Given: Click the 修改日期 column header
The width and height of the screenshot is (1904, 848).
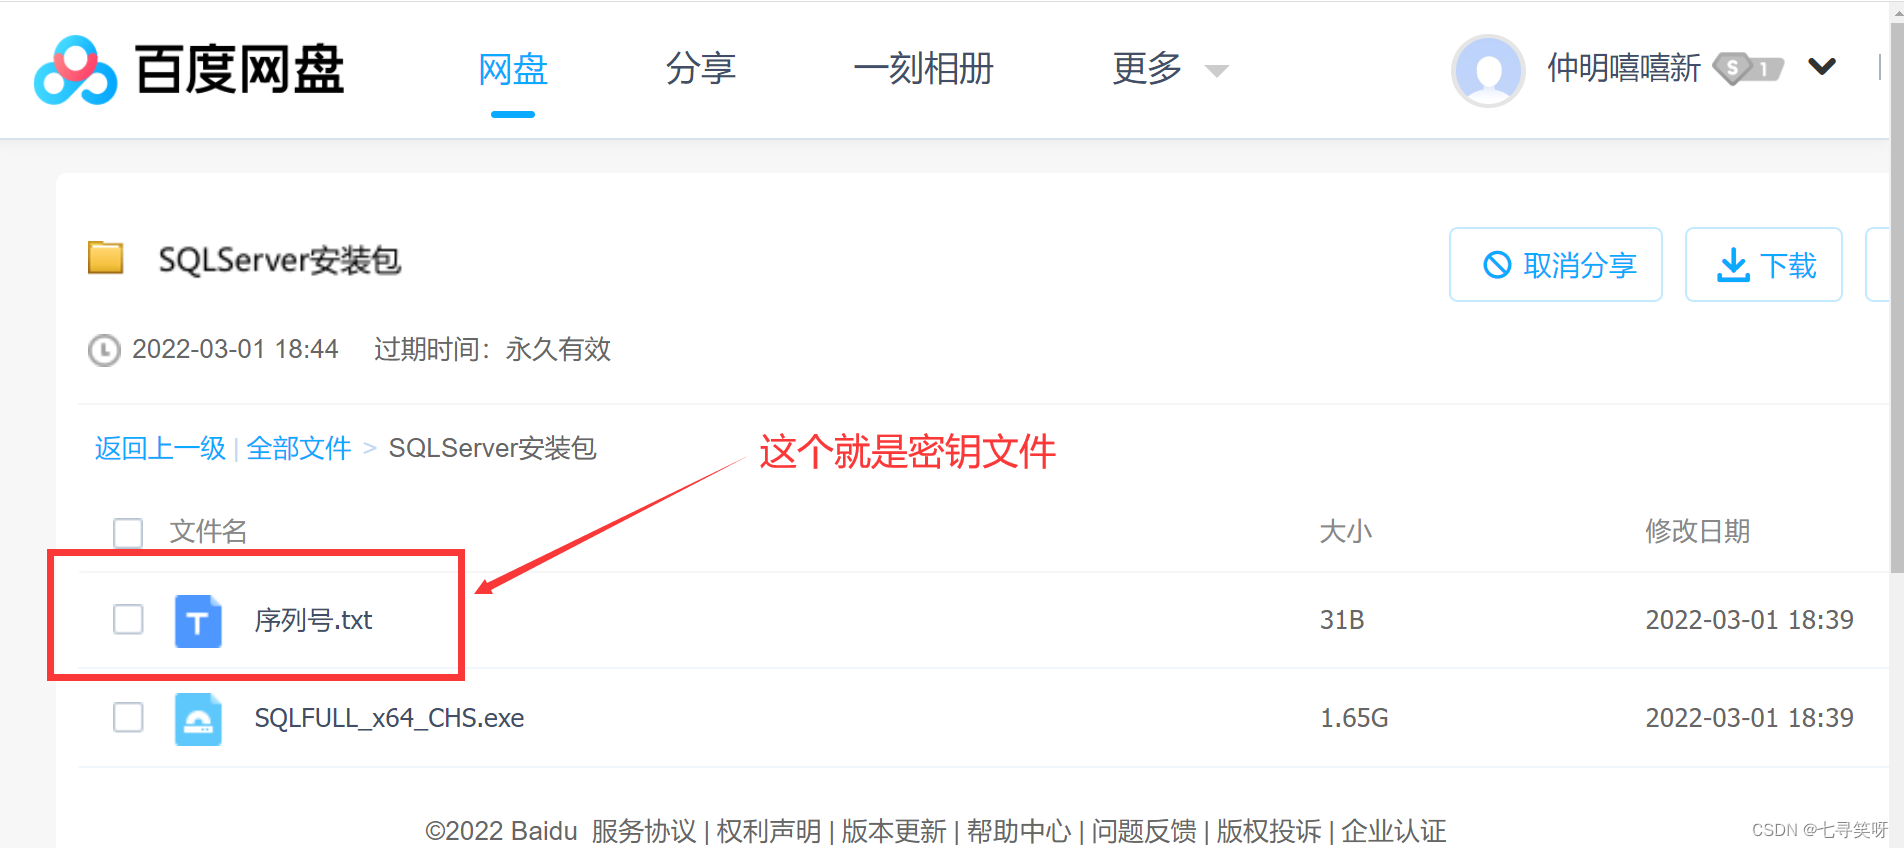Looking at the screenshot, I should [x=1697, y=531].
